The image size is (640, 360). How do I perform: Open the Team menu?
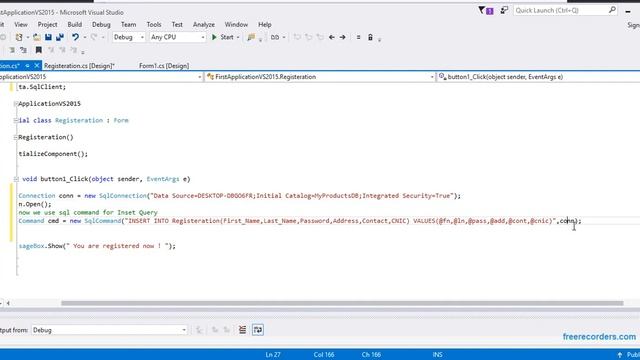129,24
